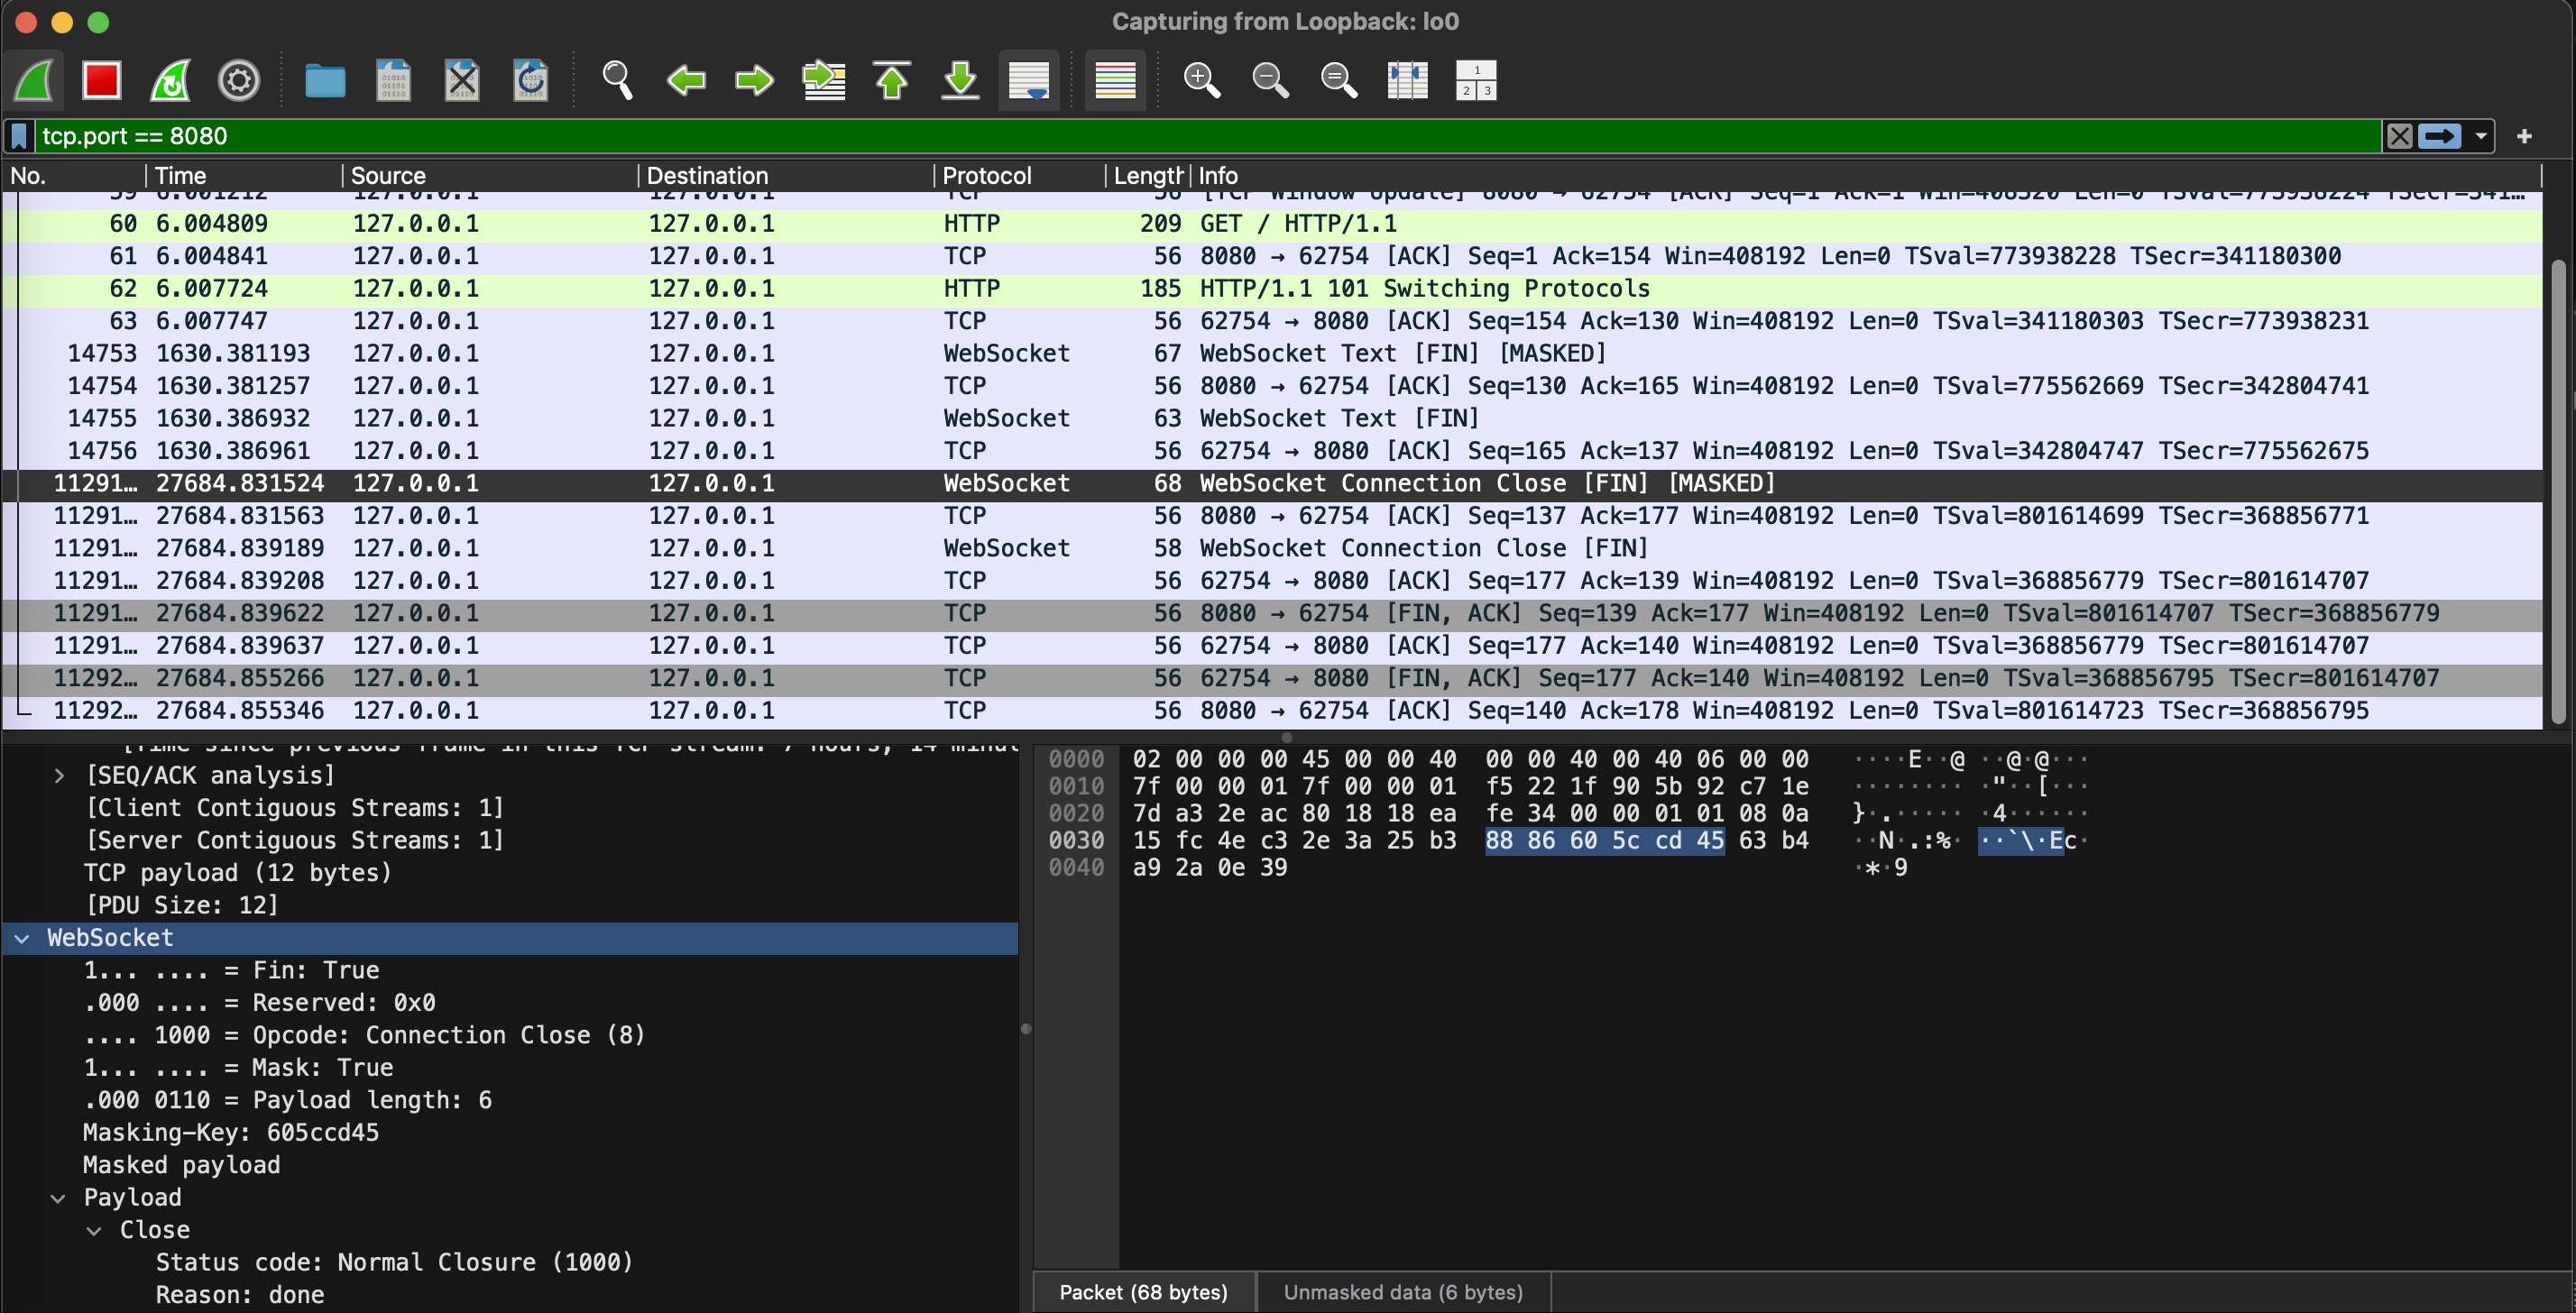
Task: Collapse the WebSocket protocol section
Action: click(22, 937)
